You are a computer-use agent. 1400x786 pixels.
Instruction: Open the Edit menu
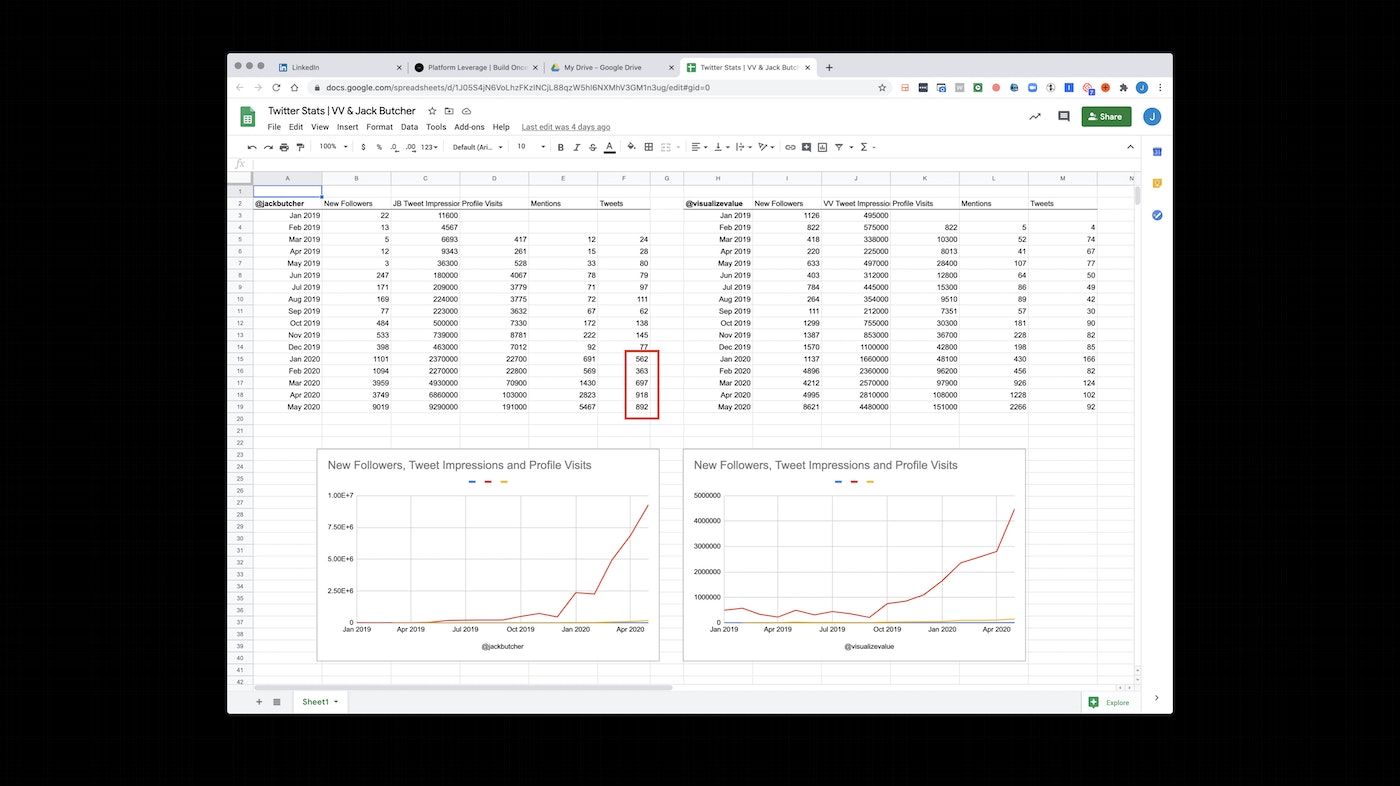(296, 127)
